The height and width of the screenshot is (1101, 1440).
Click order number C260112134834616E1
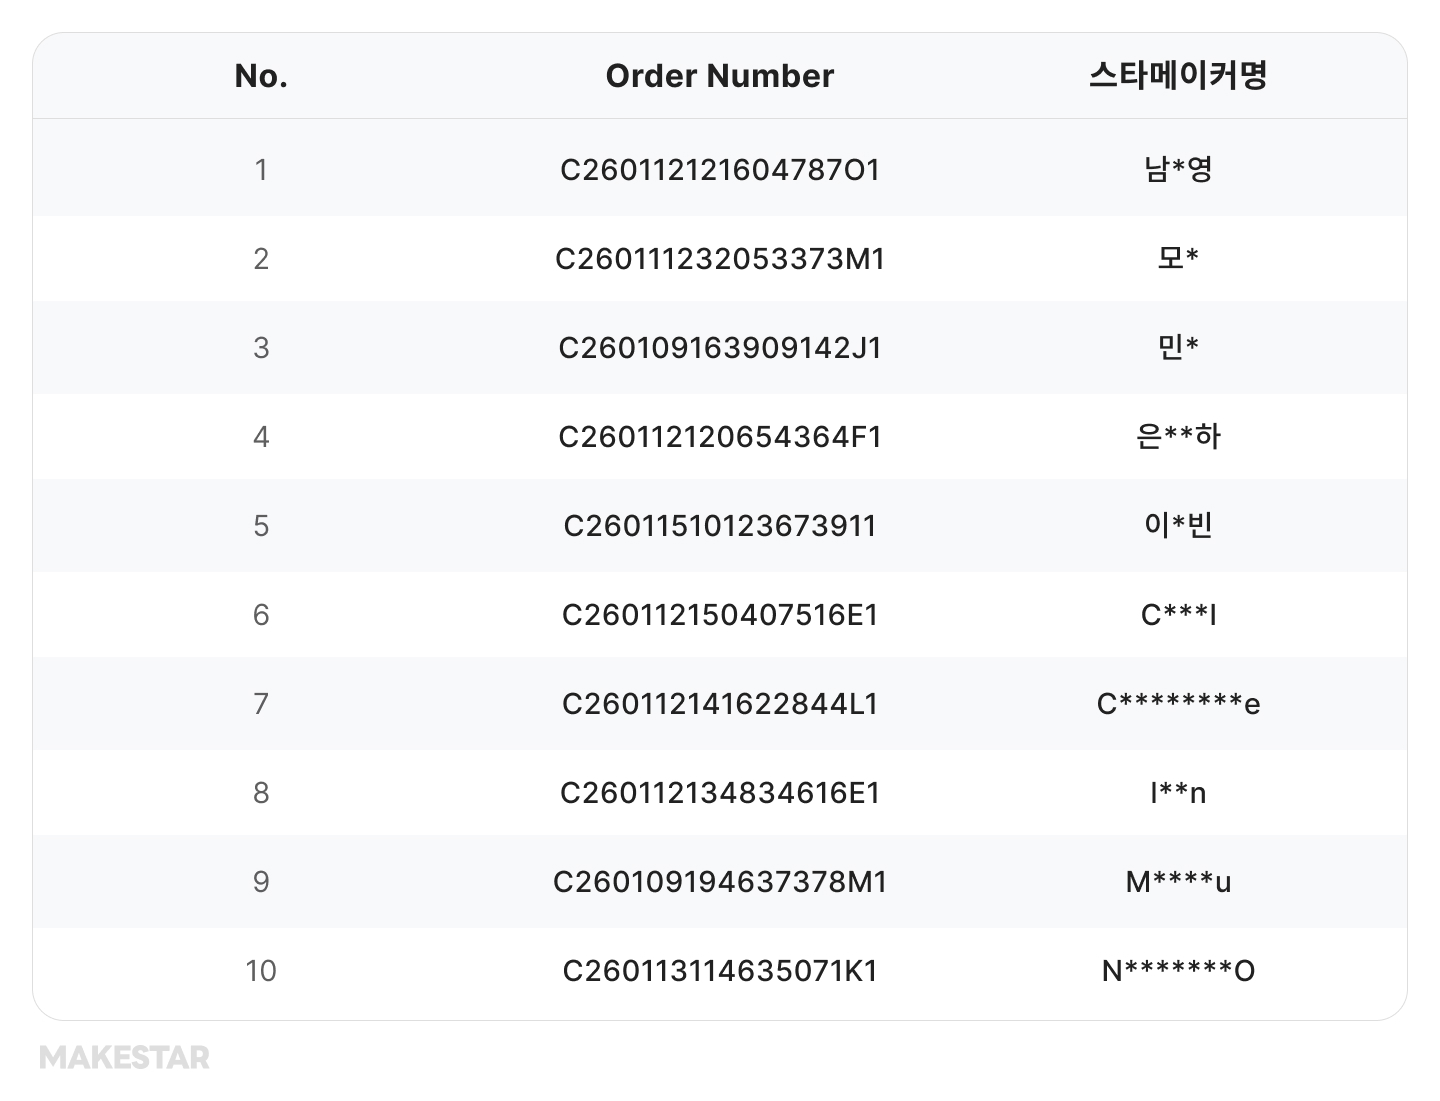pyautogui.click(x=719, y=793)
